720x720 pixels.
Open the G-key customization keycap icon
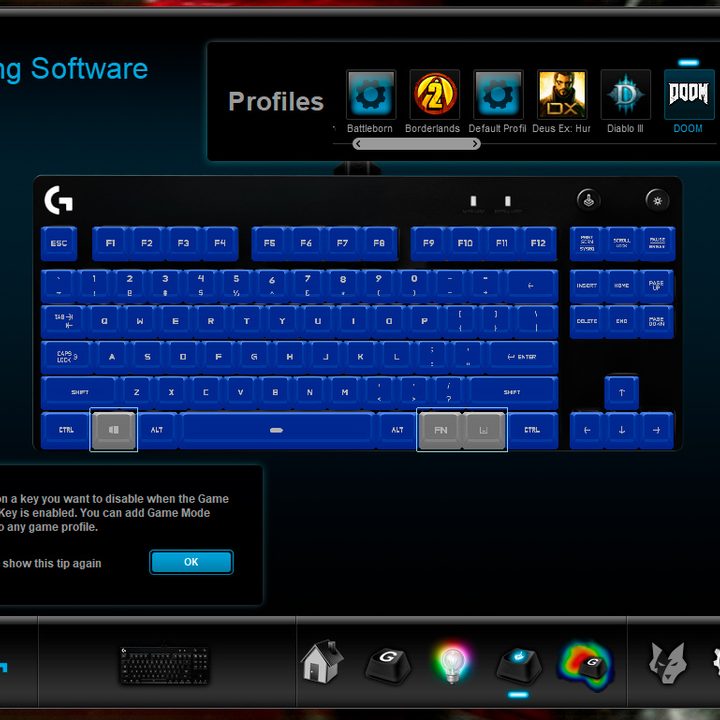coord(388,664)
